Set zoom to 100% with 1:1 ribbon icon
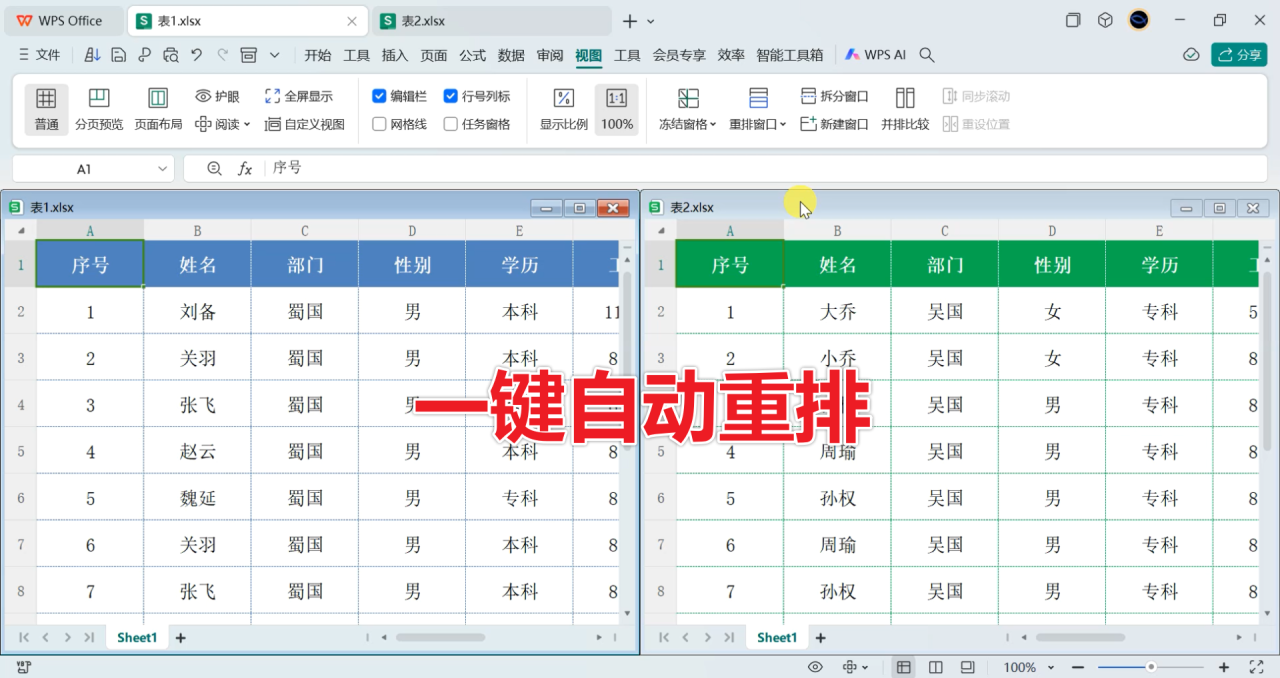Screen dimensions: 1280x678 point(617,98)
